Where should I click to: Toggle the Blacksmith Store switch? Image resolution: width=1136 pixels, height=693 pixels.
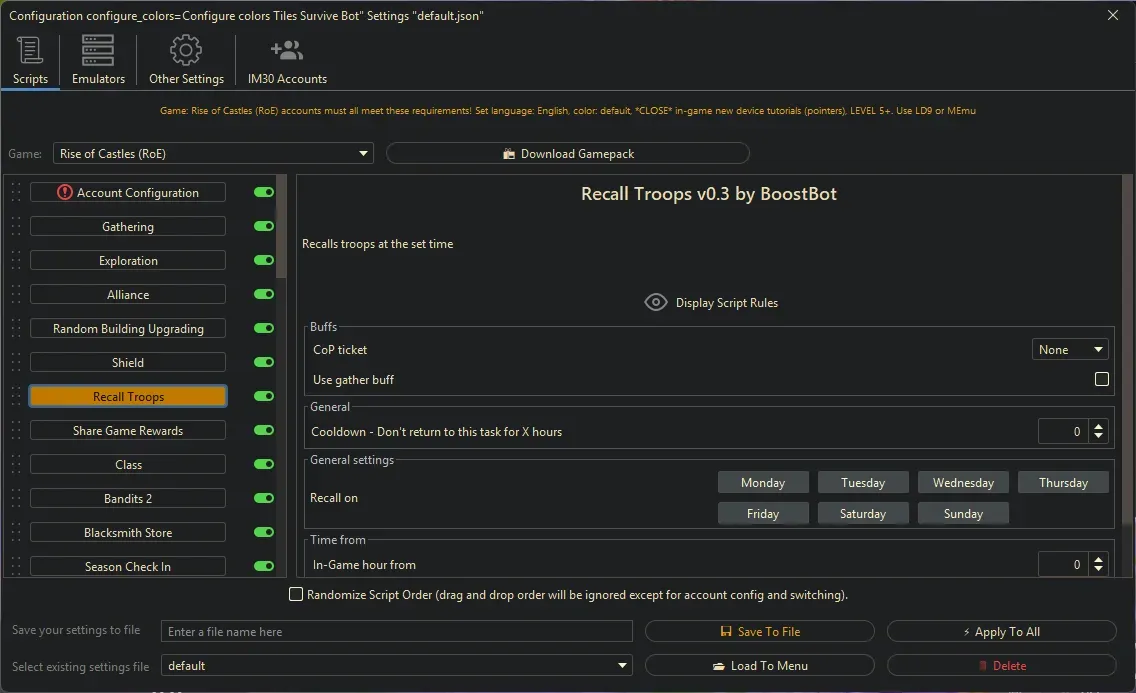(264, 532)
